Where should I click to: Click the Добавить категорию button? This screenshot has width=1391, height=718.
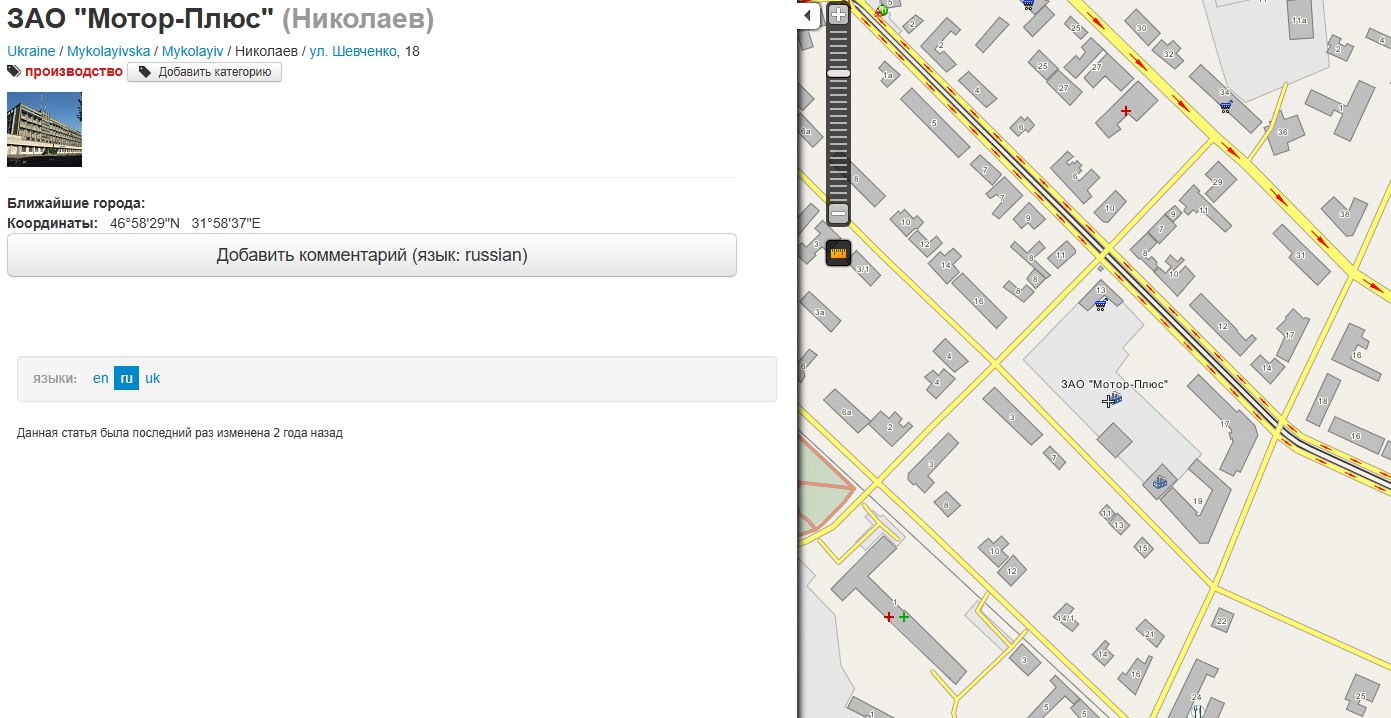point(205,72)
